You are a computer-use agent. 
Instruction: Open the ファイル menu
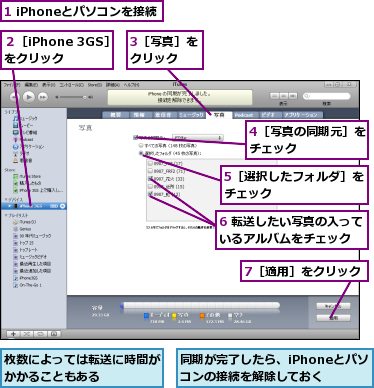click(12, 85)
